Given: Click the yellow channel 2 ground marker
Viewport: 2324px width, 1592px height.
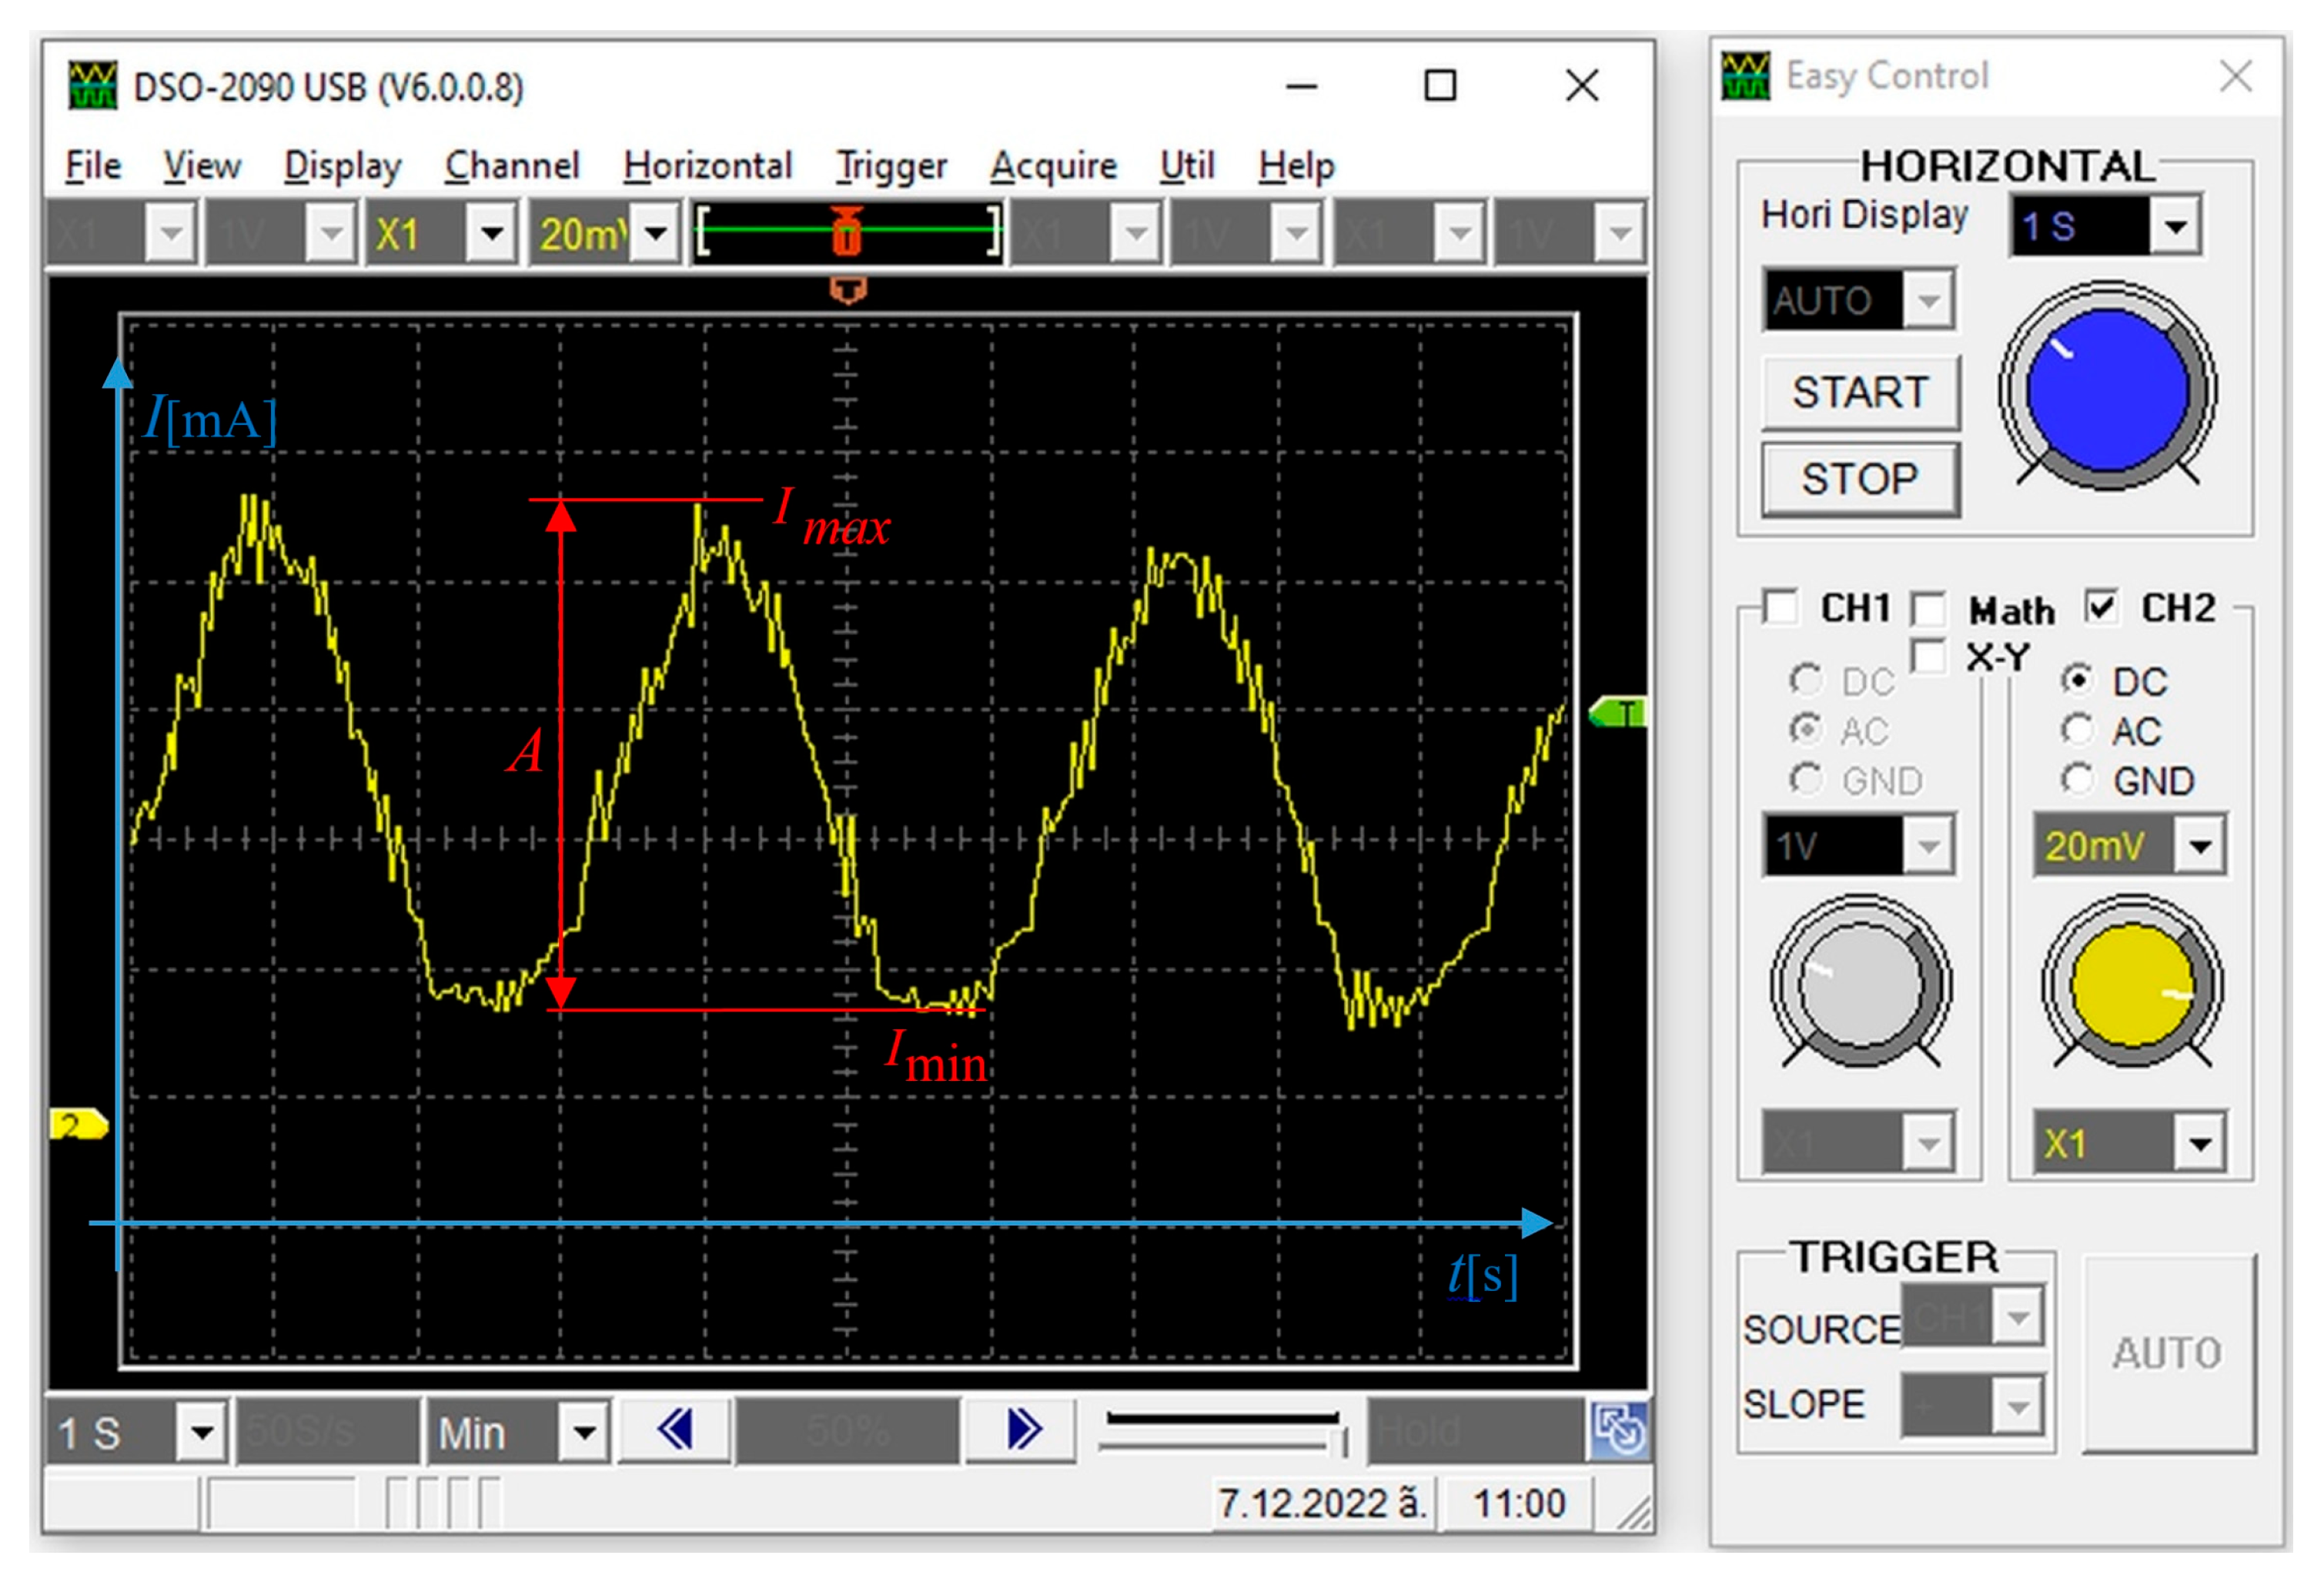Looking at the screenshot, I should [78, 1125].
